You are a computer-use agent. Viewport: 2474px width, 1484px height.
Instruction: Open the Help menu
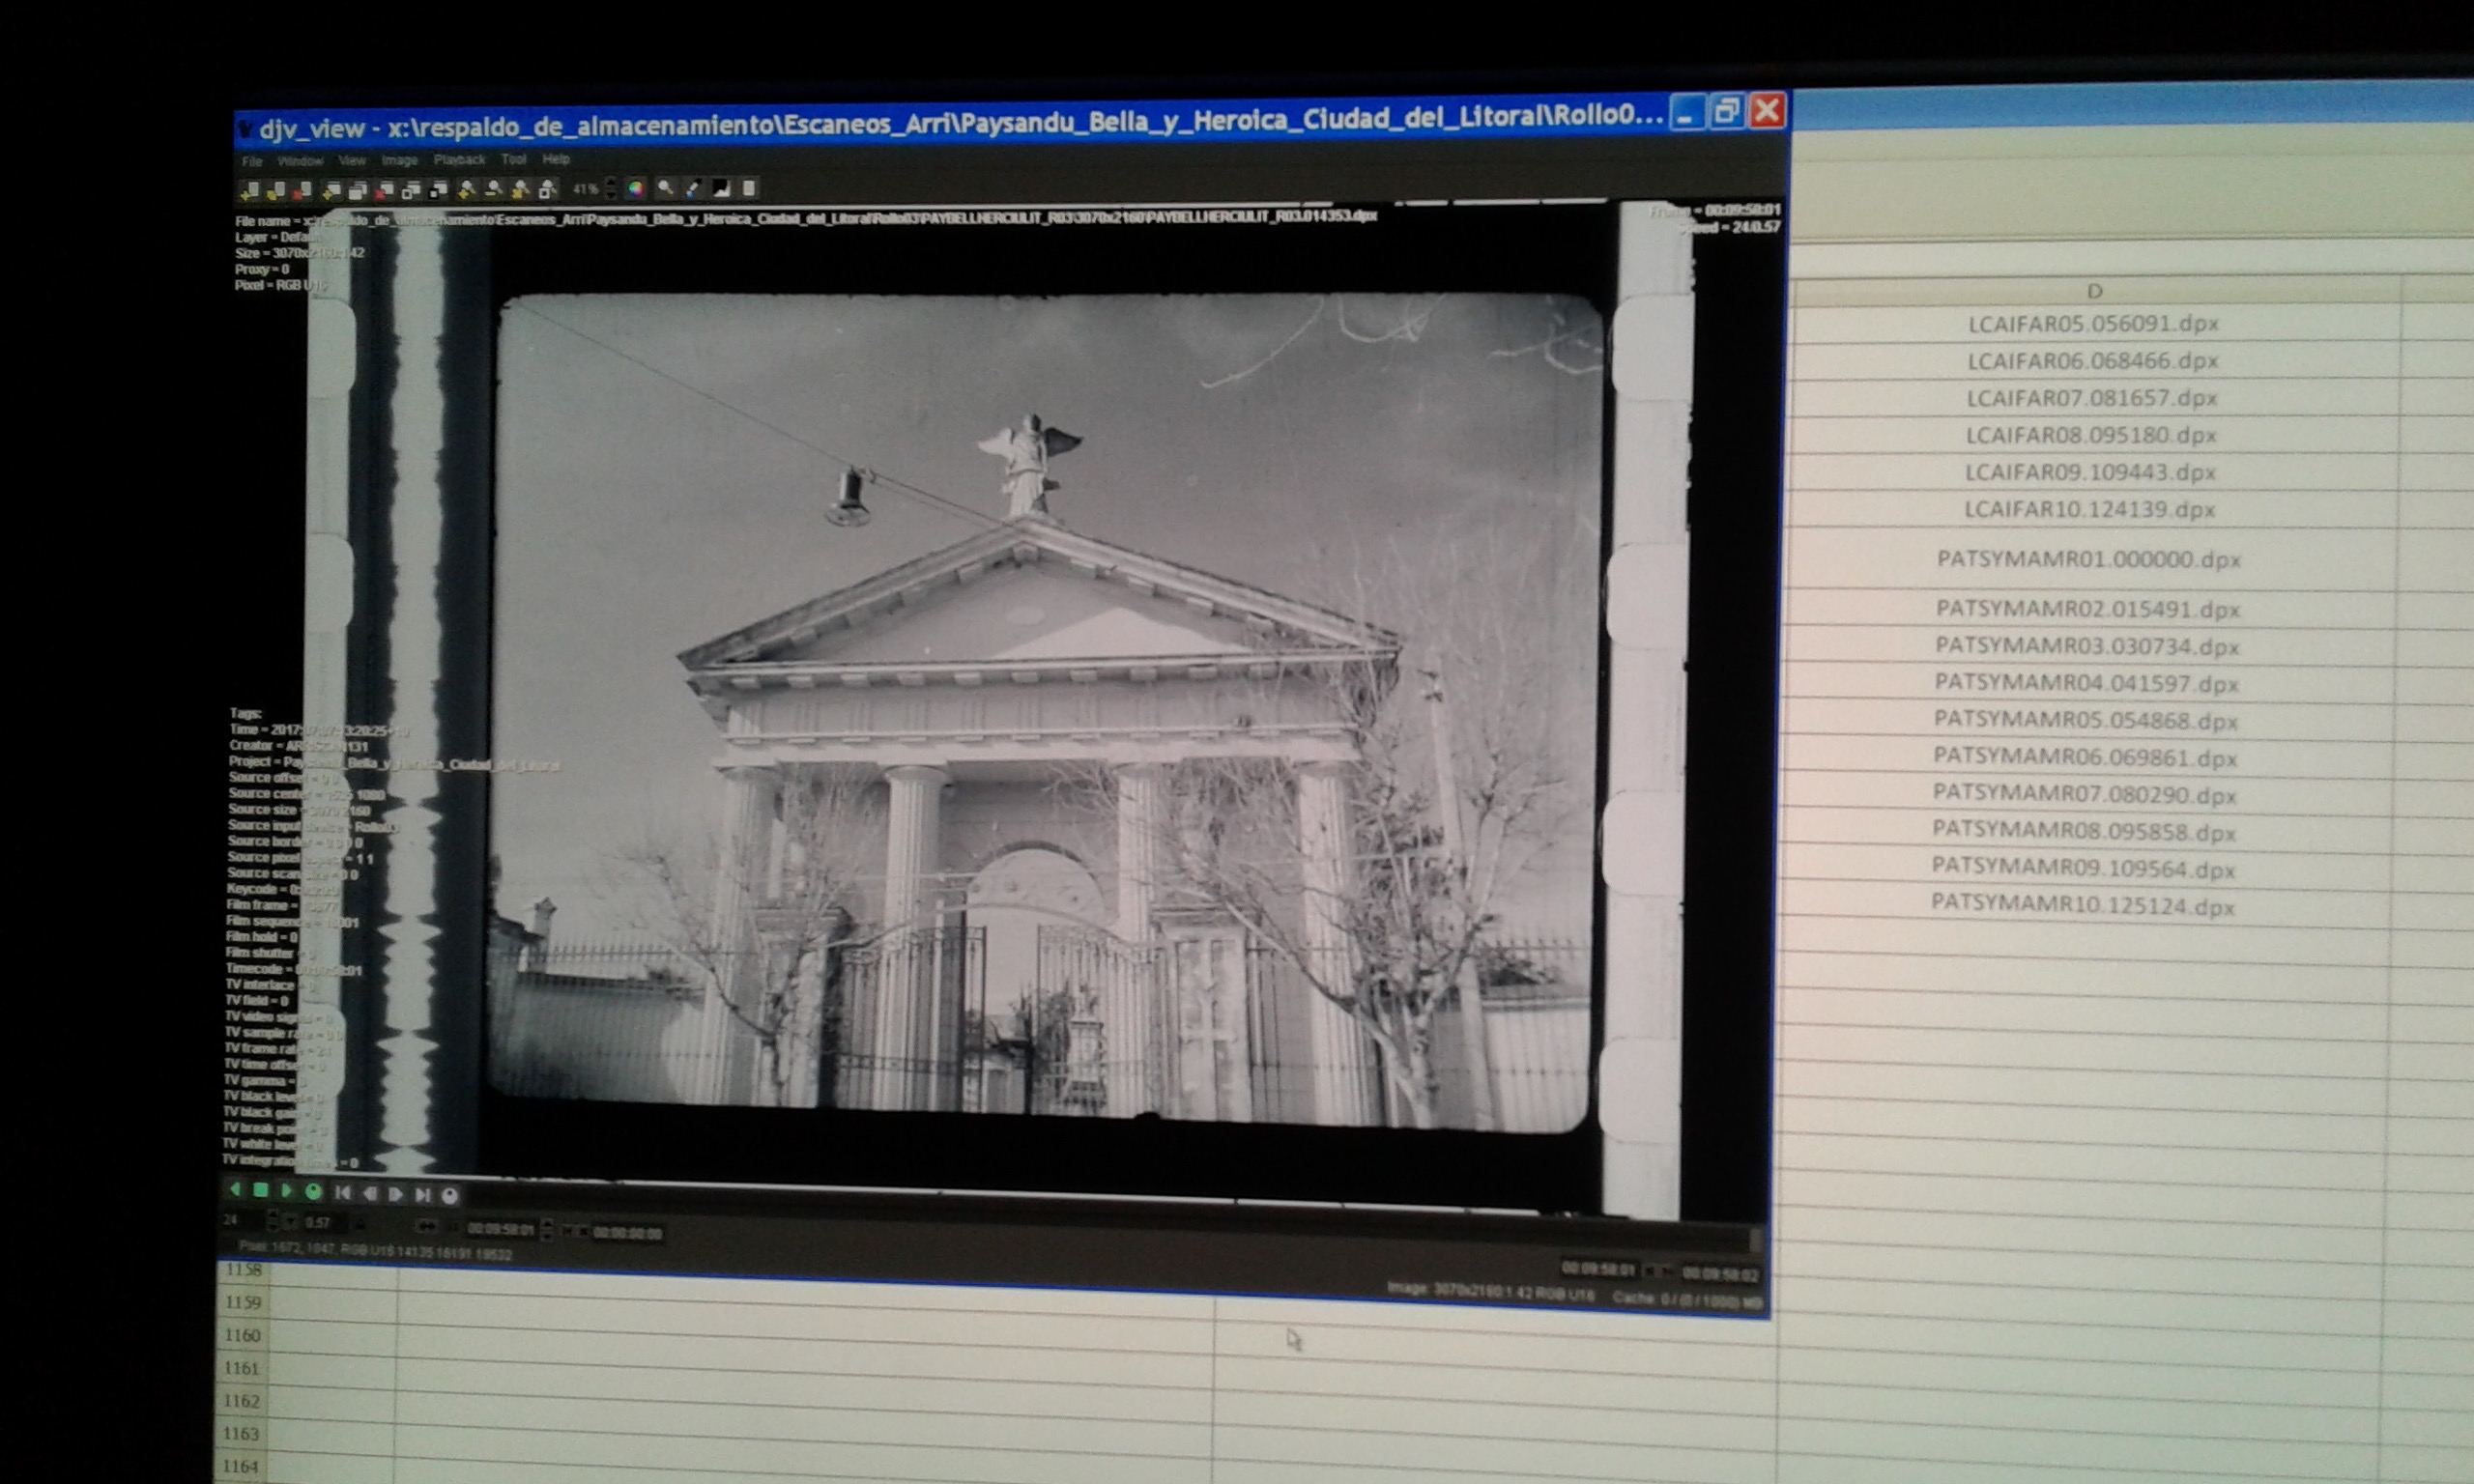(x=556, y=159)
